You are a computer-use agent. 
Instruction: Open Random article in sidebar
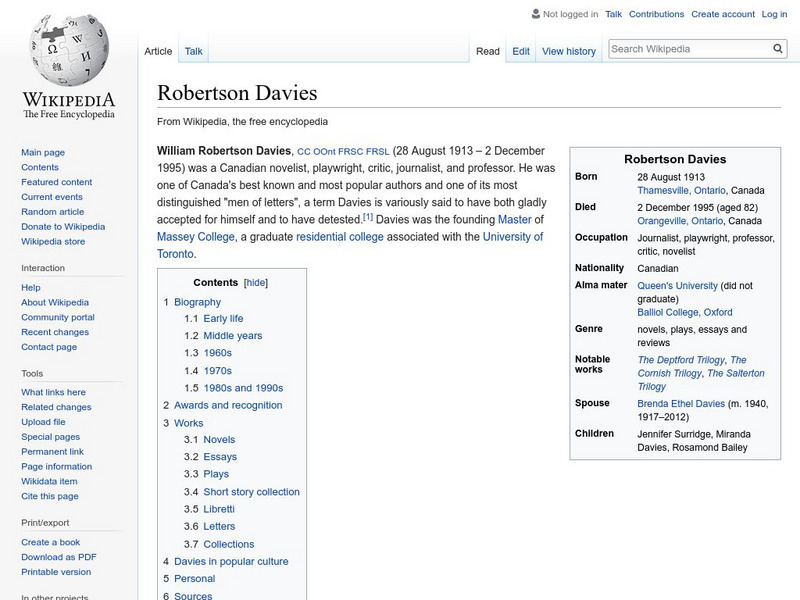click(52, 212)
